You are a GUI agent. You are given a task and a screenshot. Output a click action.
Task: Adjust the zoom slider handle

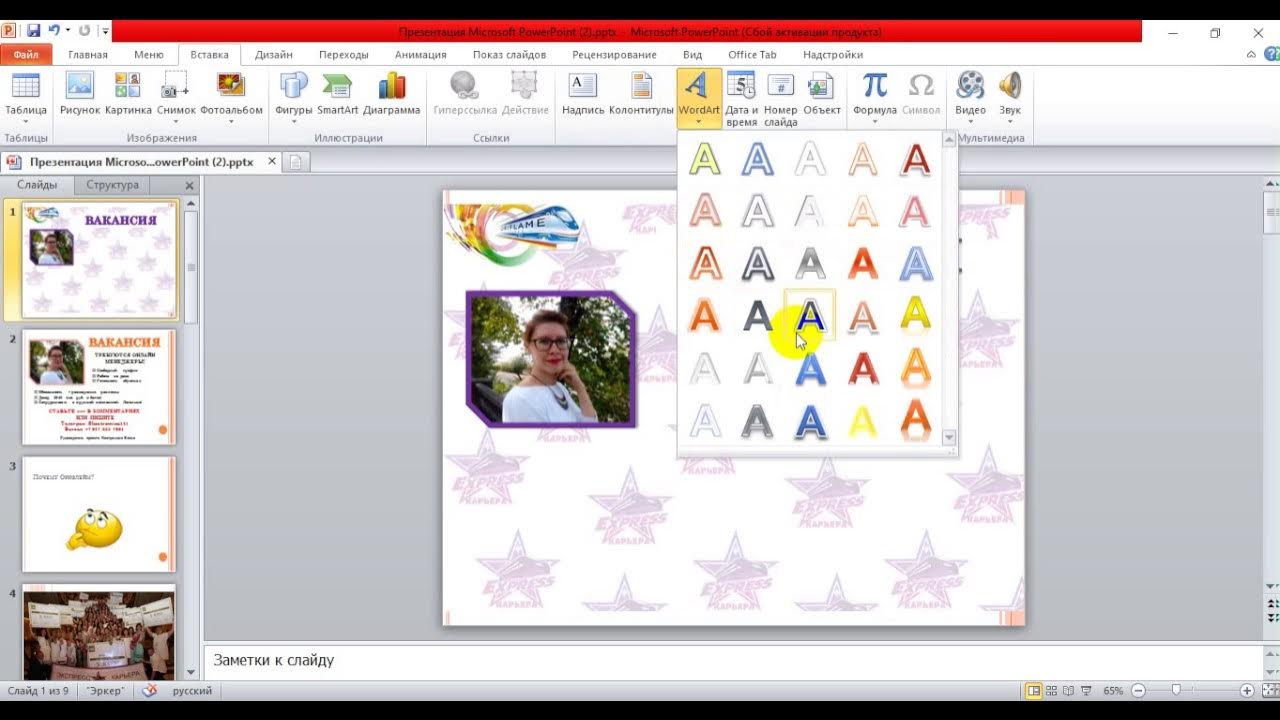click(x=1176, y=691)
